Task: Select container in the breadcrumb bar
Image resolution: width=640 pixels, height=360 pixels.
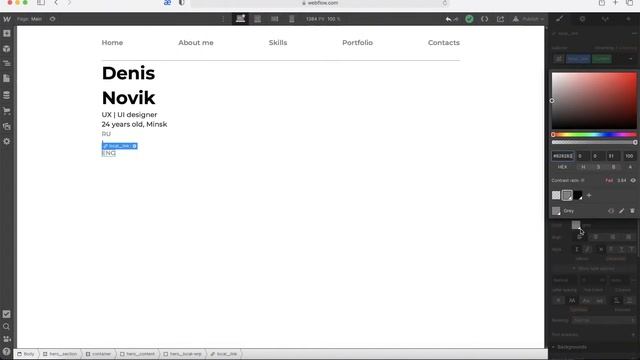Action: pos(99,354)
